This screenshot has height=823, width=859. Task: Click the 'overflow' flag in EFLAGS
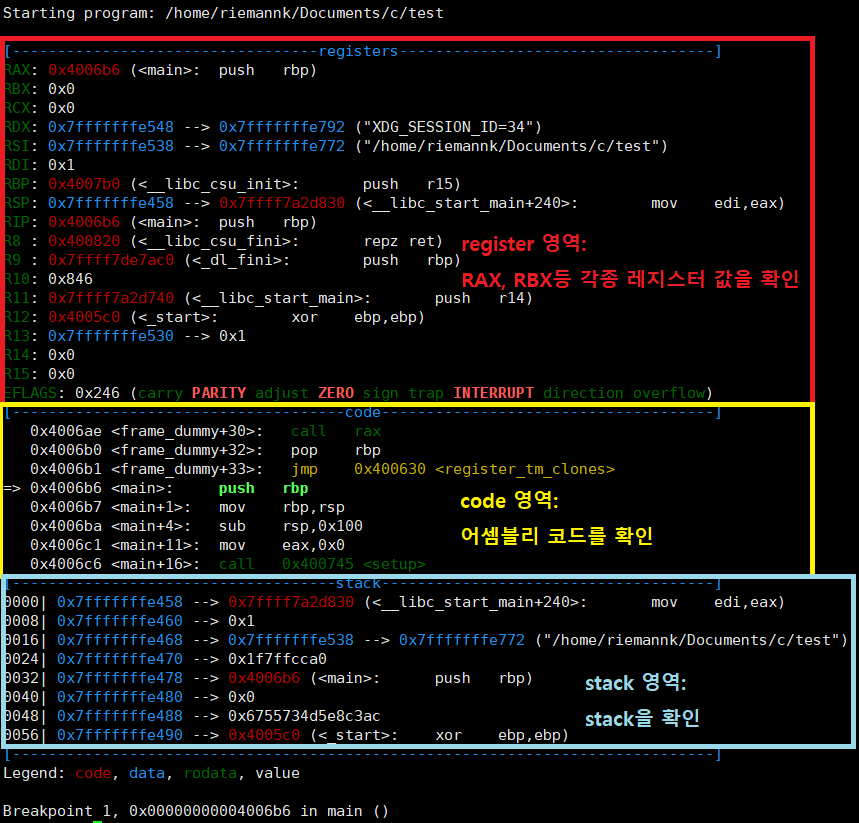pyautogui.click(x=669, y=393)
